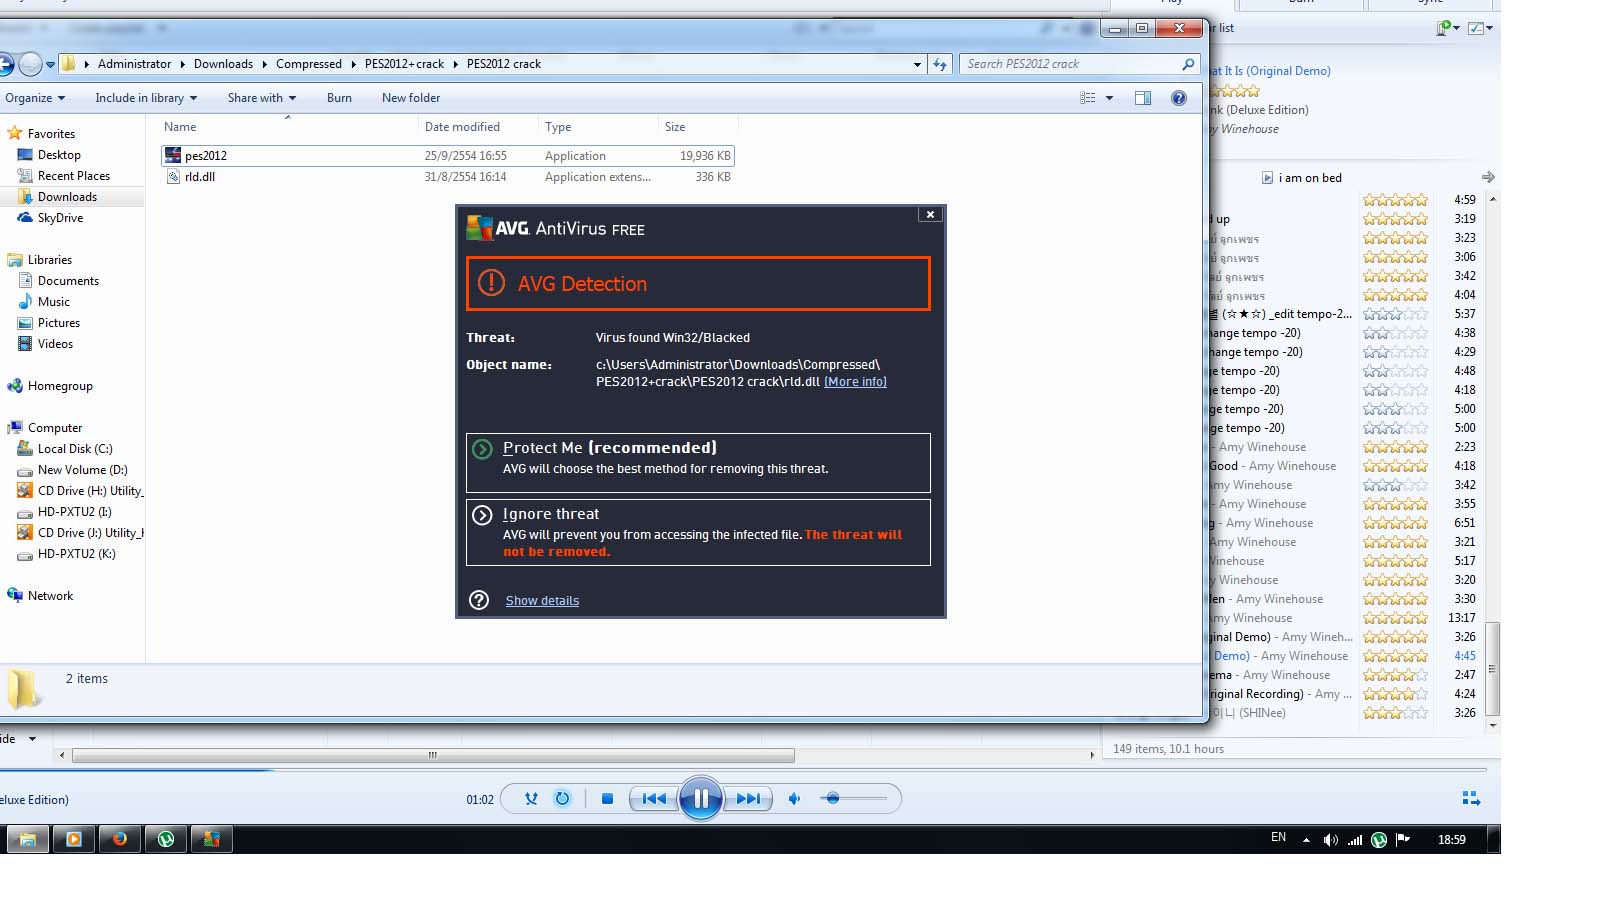Refresh the Explorer address bar
The height and width of the screenshot is (900, 1600).
940,64
